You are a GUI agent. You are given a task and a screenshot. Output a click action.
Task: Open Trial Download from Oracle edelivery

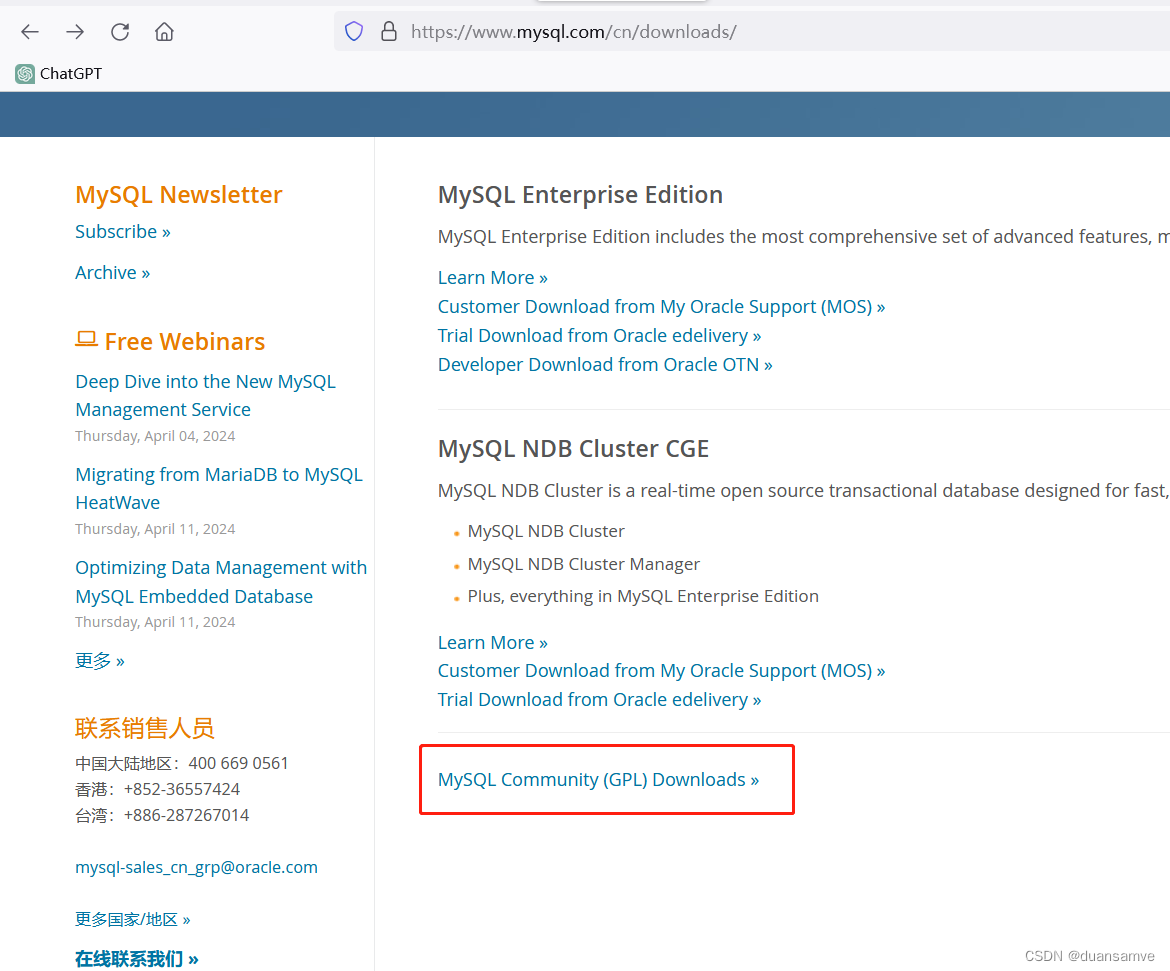[599, 335]
